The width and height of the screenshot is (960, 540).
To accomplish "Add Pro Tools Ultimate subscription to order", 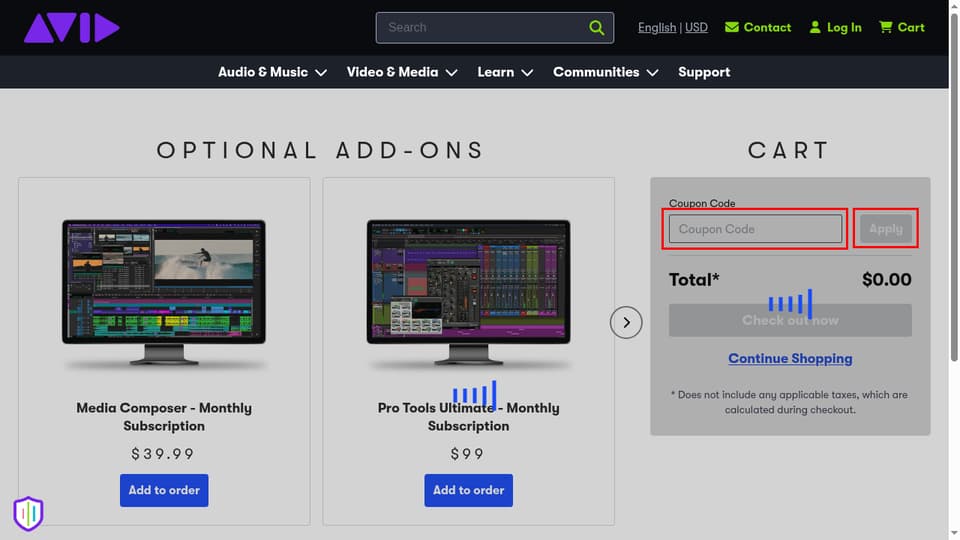I will pos(468,490).
